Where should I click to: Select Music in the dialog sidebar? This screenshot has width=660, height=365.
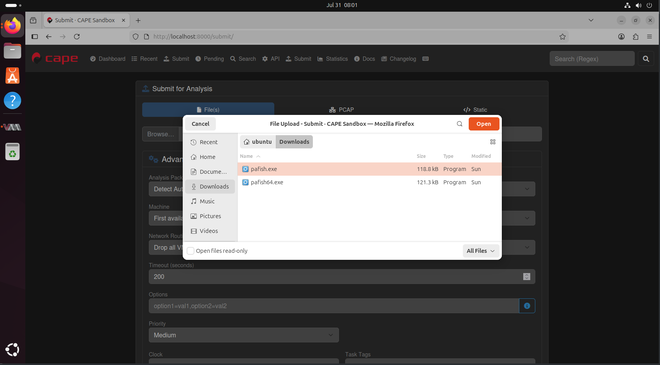click(x=210, y=201)
